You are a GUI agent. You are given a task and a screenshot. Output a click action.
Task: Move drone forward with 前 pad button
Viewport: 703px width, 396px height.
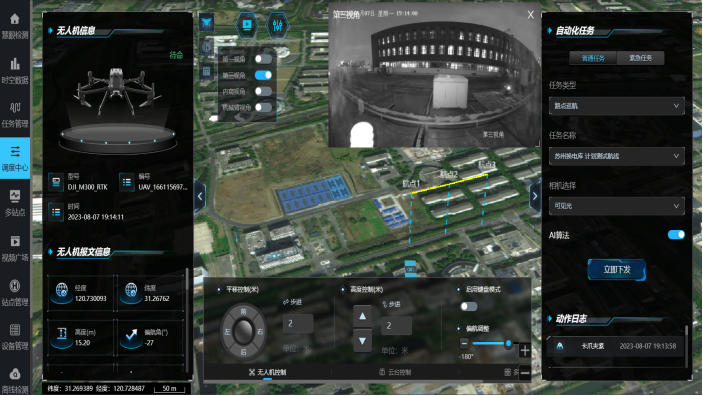[x=243, y=311]
